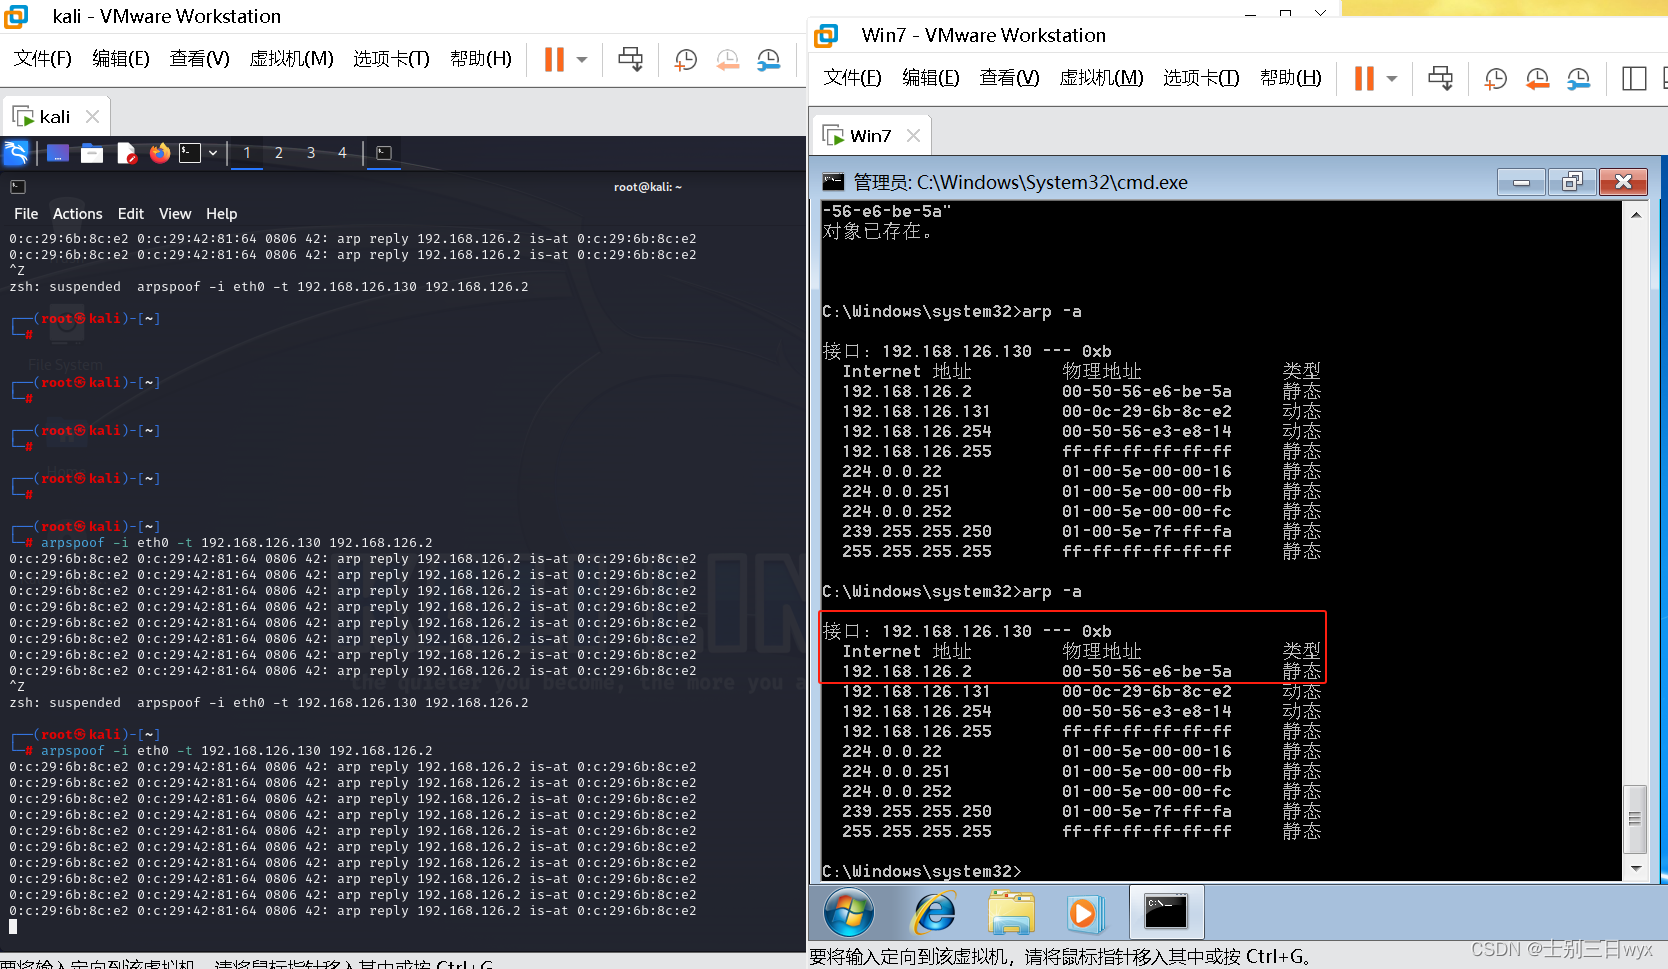Click terminal window button in Kali taskbar
The width and height of the screenshot is (1668, 969).
coord(384,153)
